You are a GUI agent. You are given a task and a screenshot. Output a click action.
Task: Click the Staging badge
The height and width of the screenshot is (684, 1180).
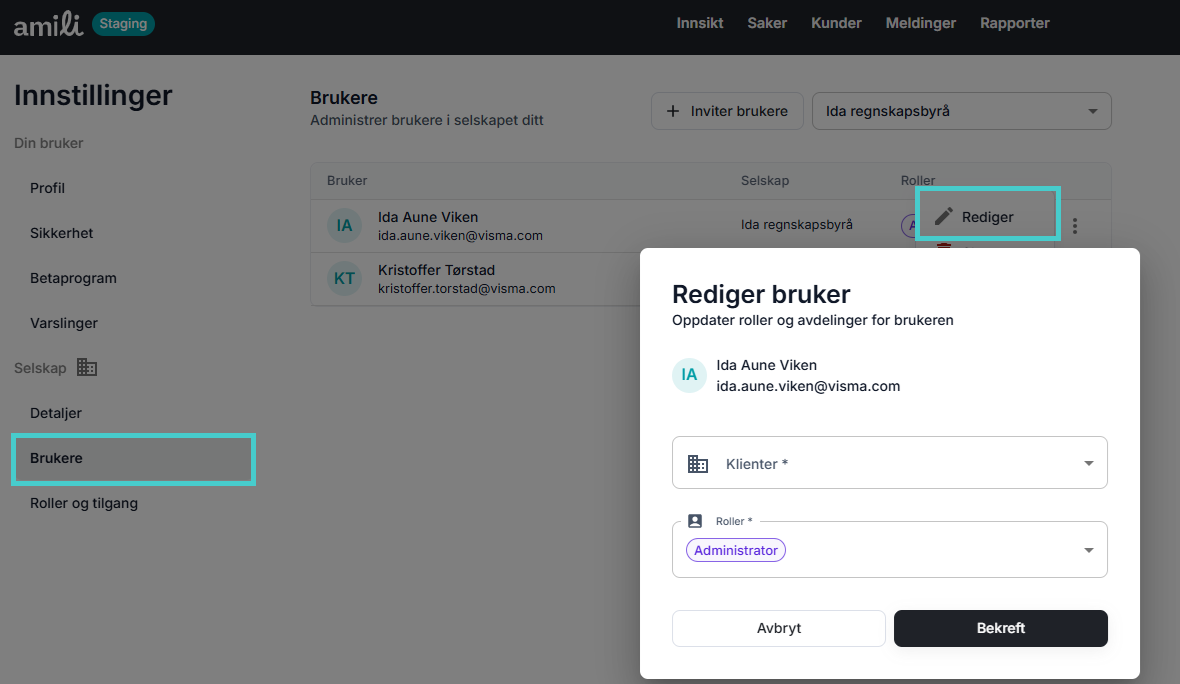click(123, 23)
